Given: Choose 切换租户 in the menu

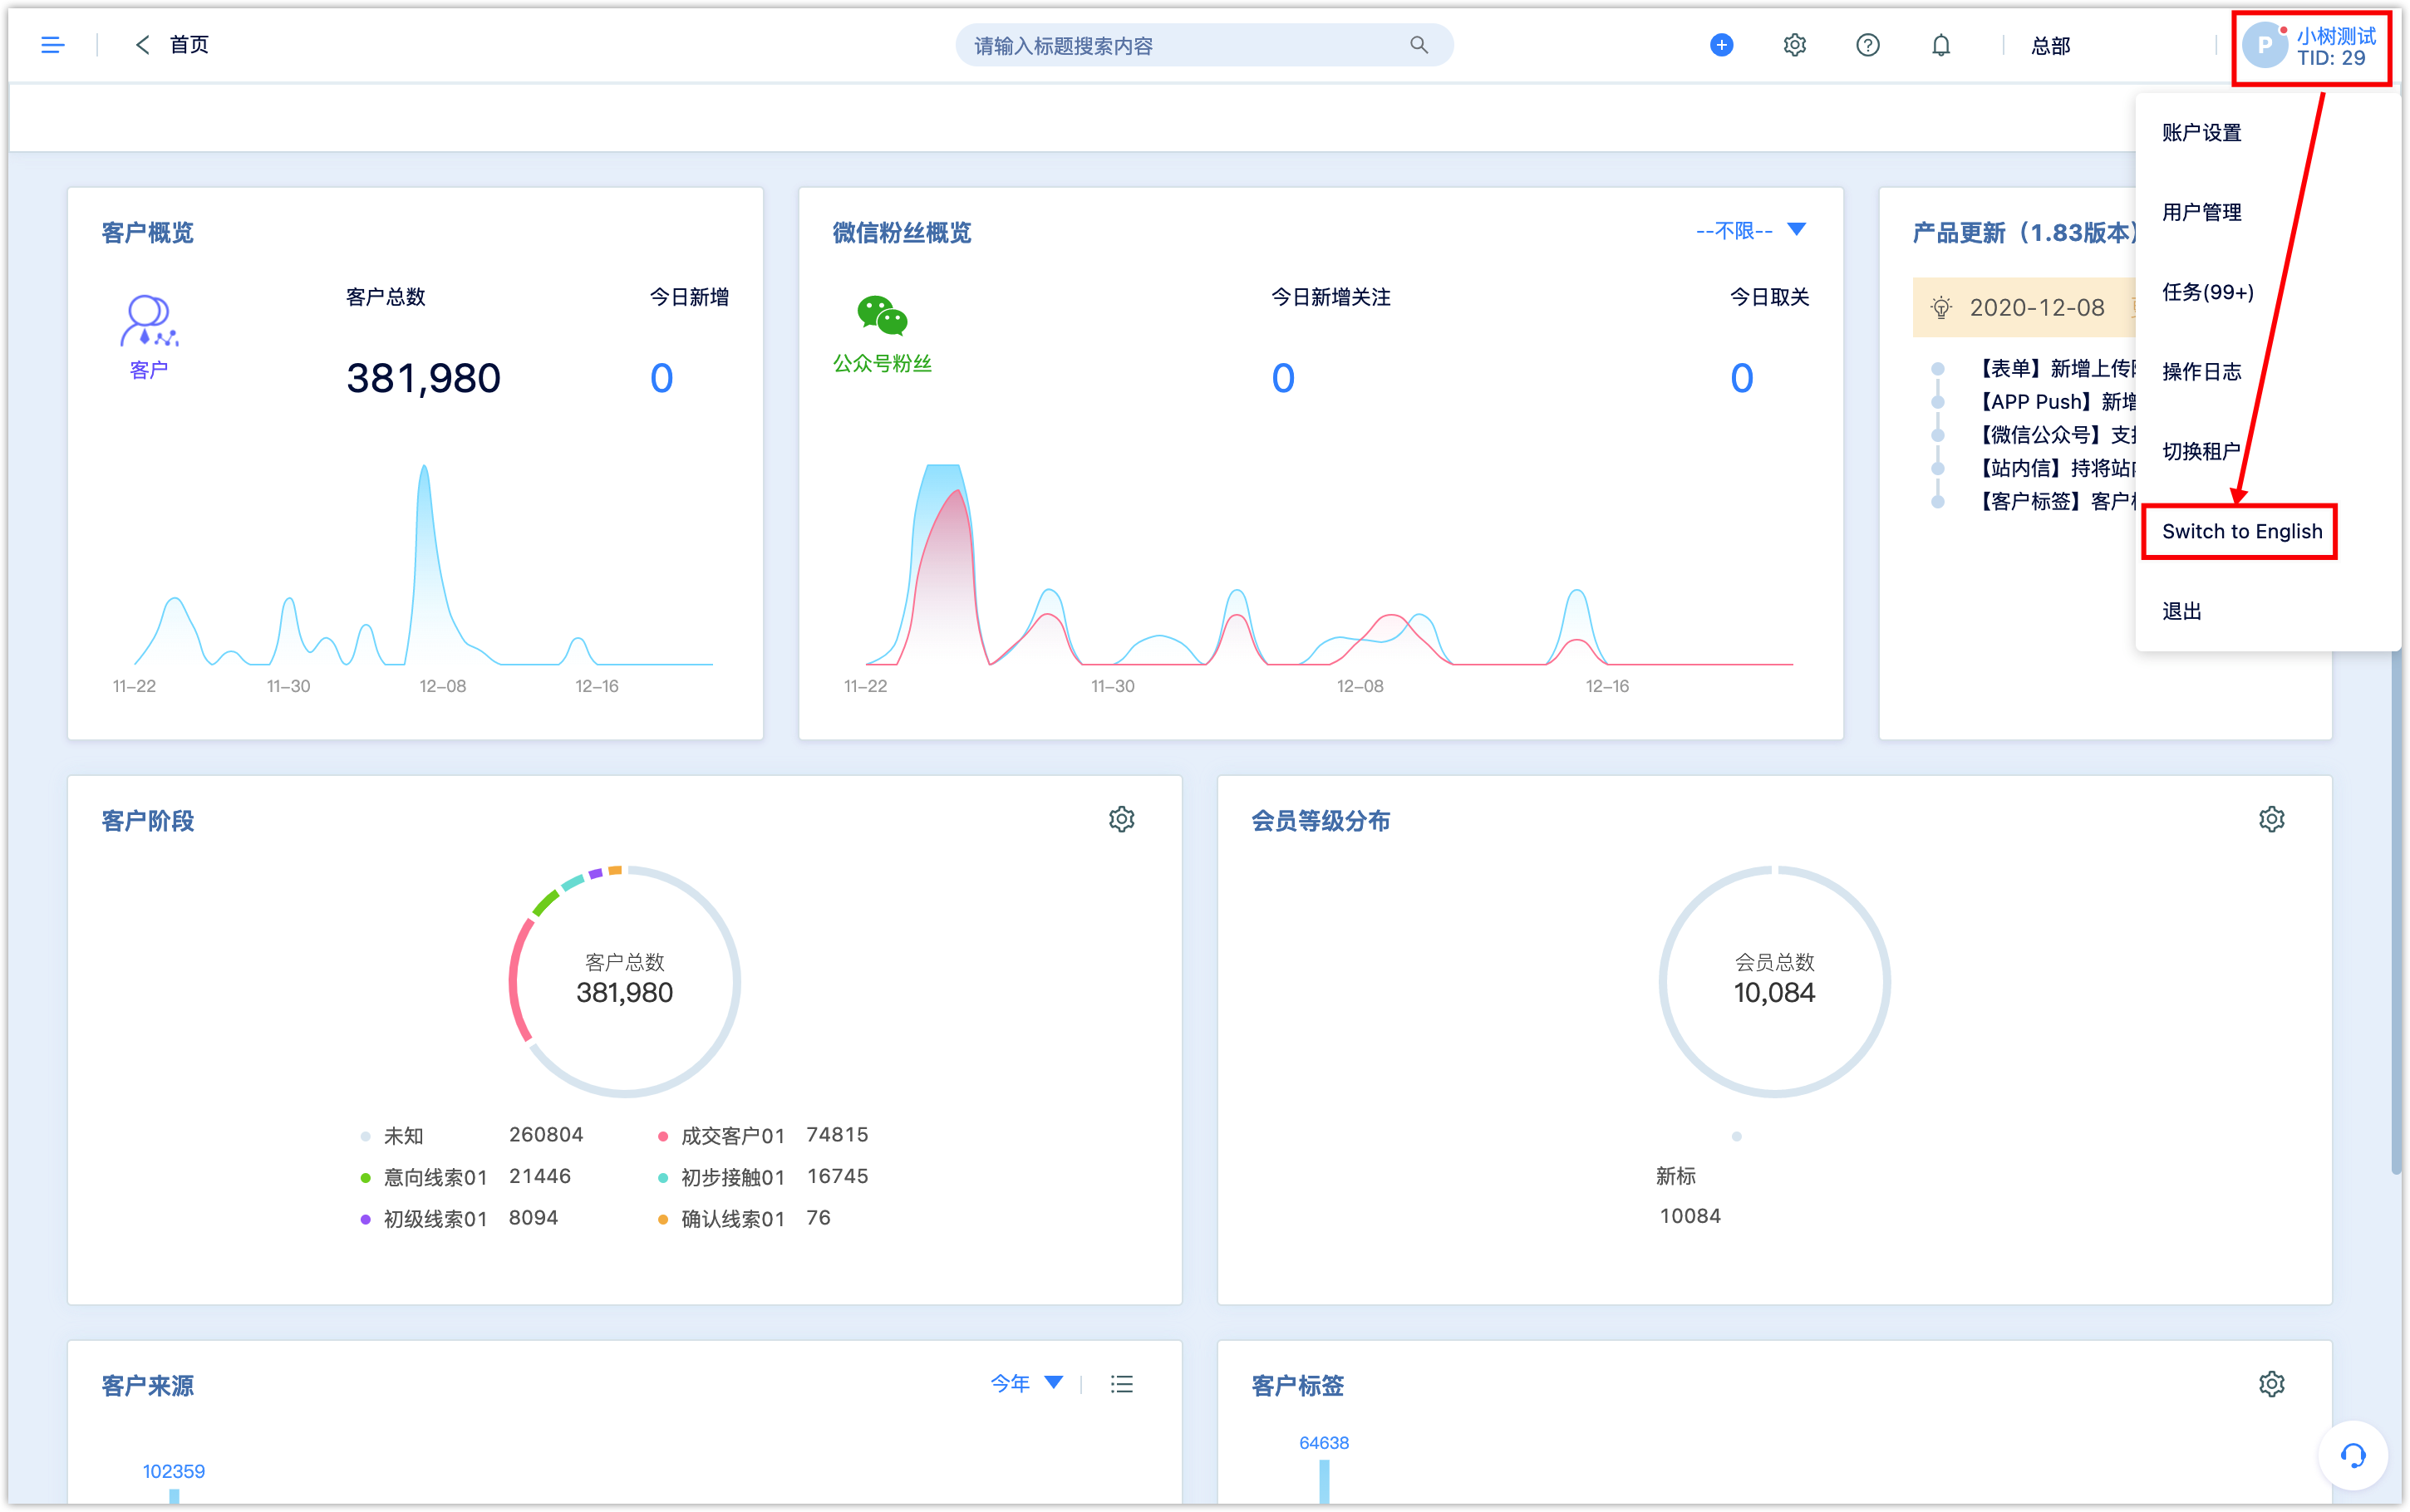Looking at the screenshot, I should click(2201, 452).
